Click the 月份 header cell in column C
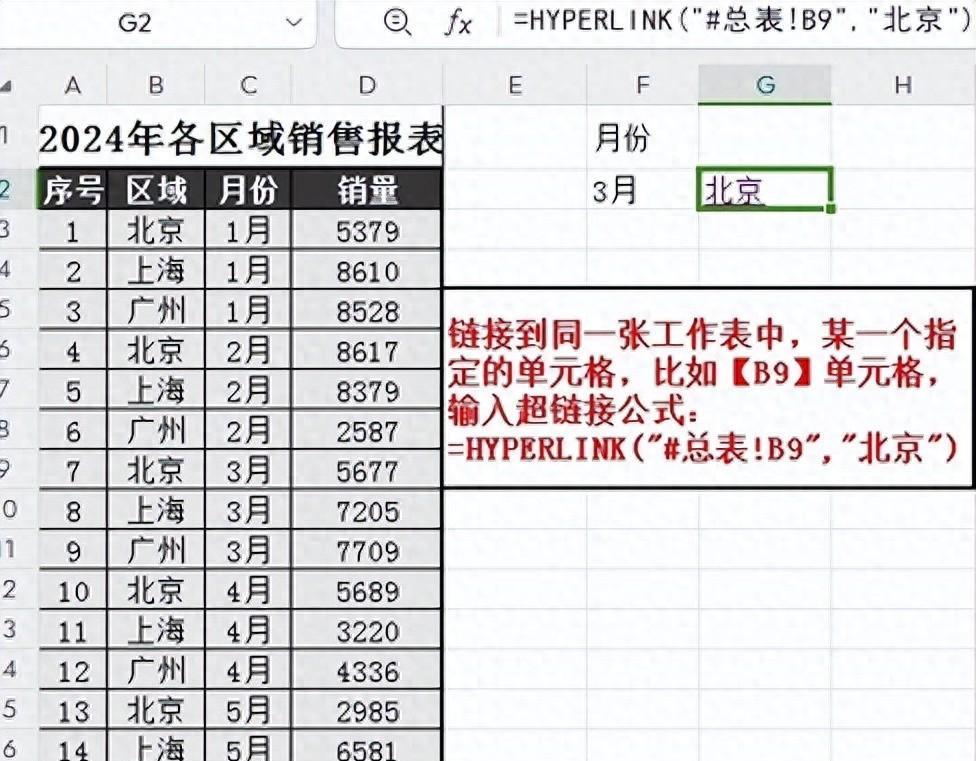This screenshot has height=761, width=976. pos(248,190)
